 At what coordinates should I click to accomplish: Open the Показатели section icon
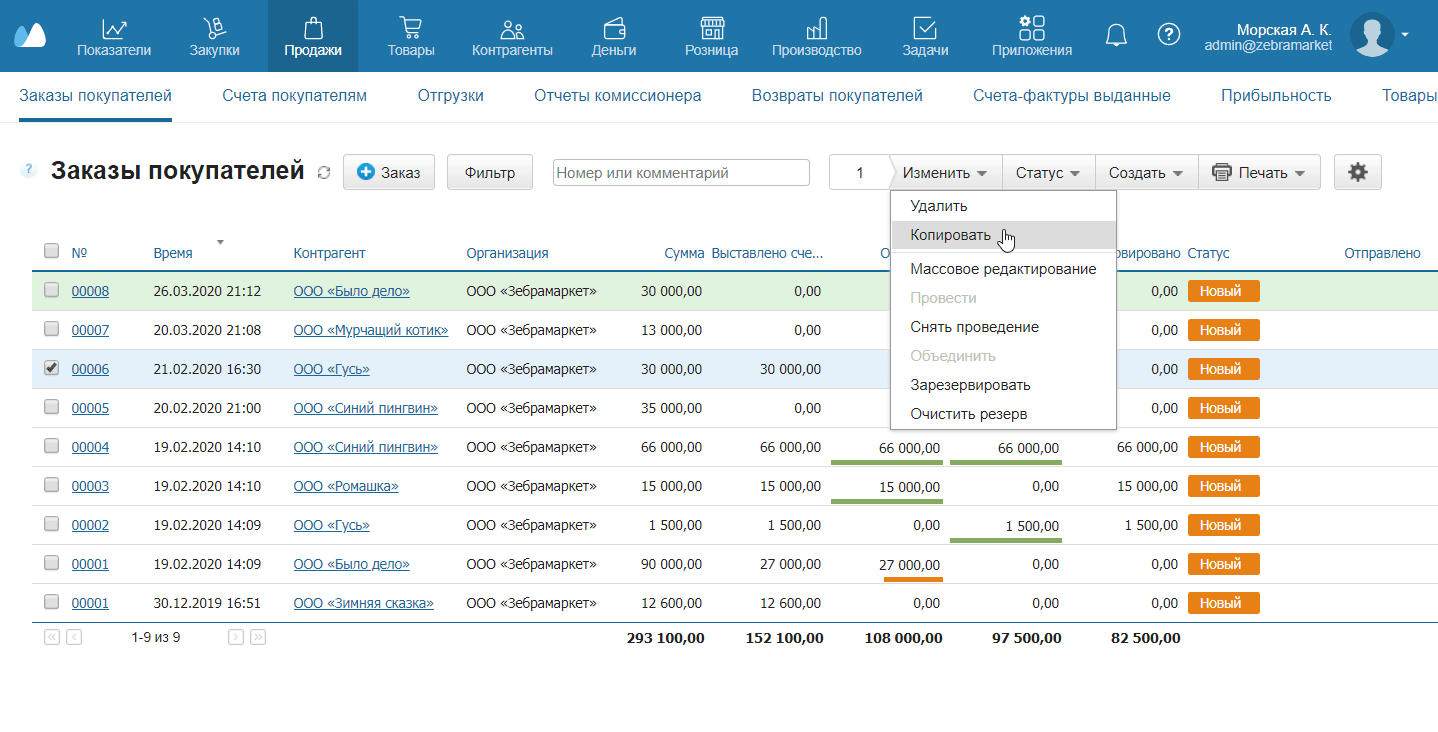[114, 28]
